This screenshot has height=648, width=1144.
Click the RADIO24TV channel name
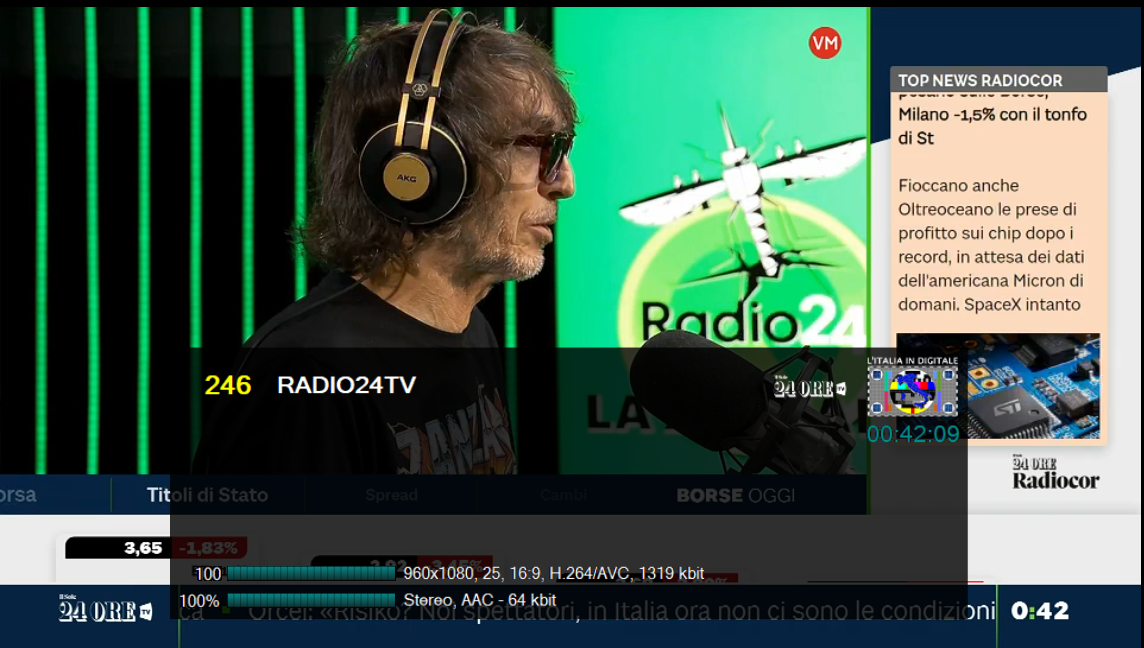click(347, 385)
